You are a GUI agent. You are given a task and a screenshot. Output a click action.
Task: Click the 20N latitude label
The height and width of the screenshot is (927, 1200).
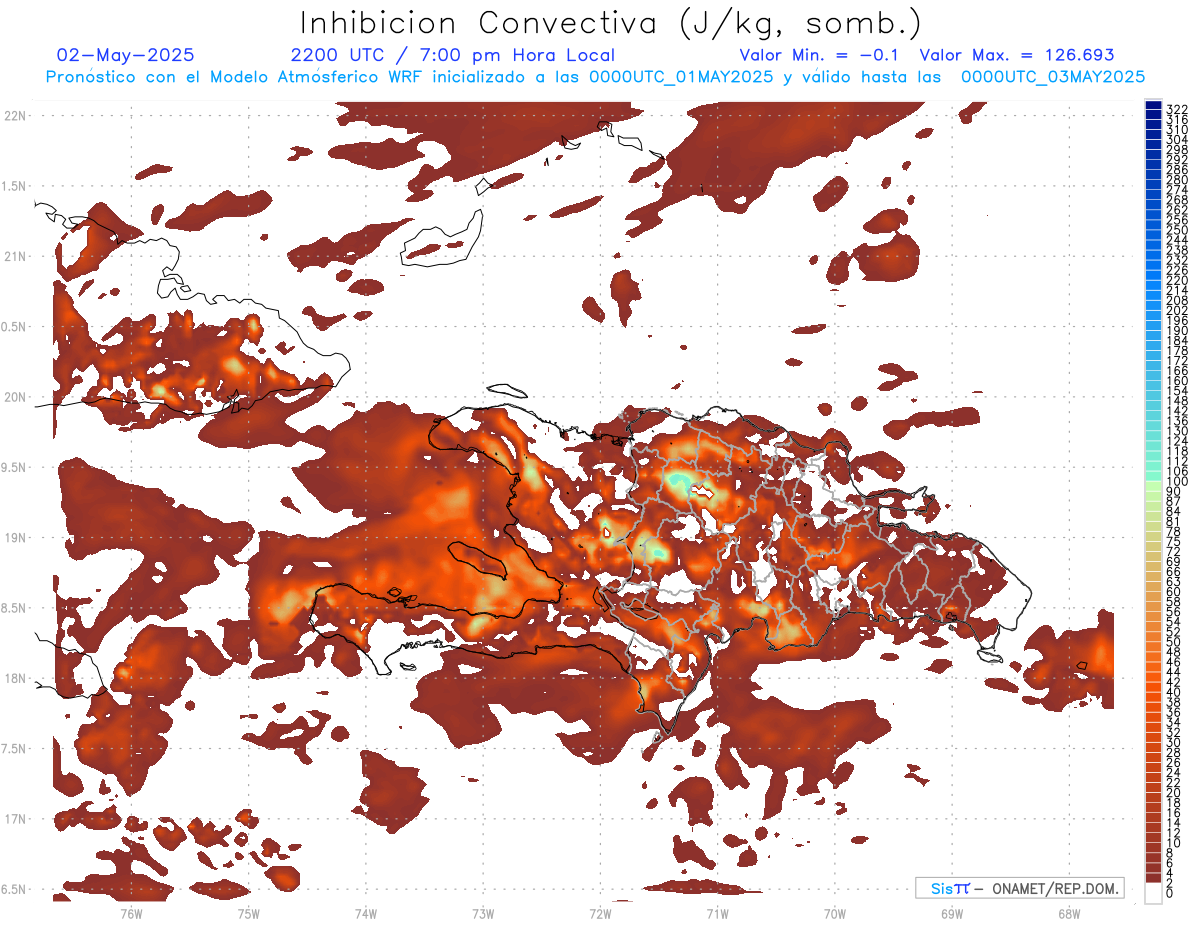15,397
